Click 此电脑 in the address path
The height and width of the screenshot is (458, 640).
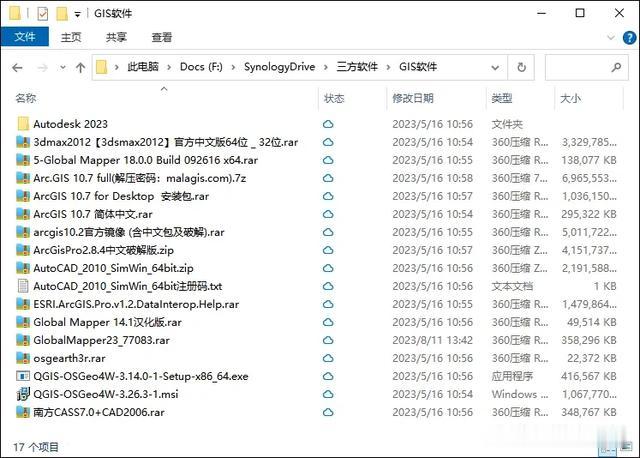pyautogui.click(x=143, y=67)
